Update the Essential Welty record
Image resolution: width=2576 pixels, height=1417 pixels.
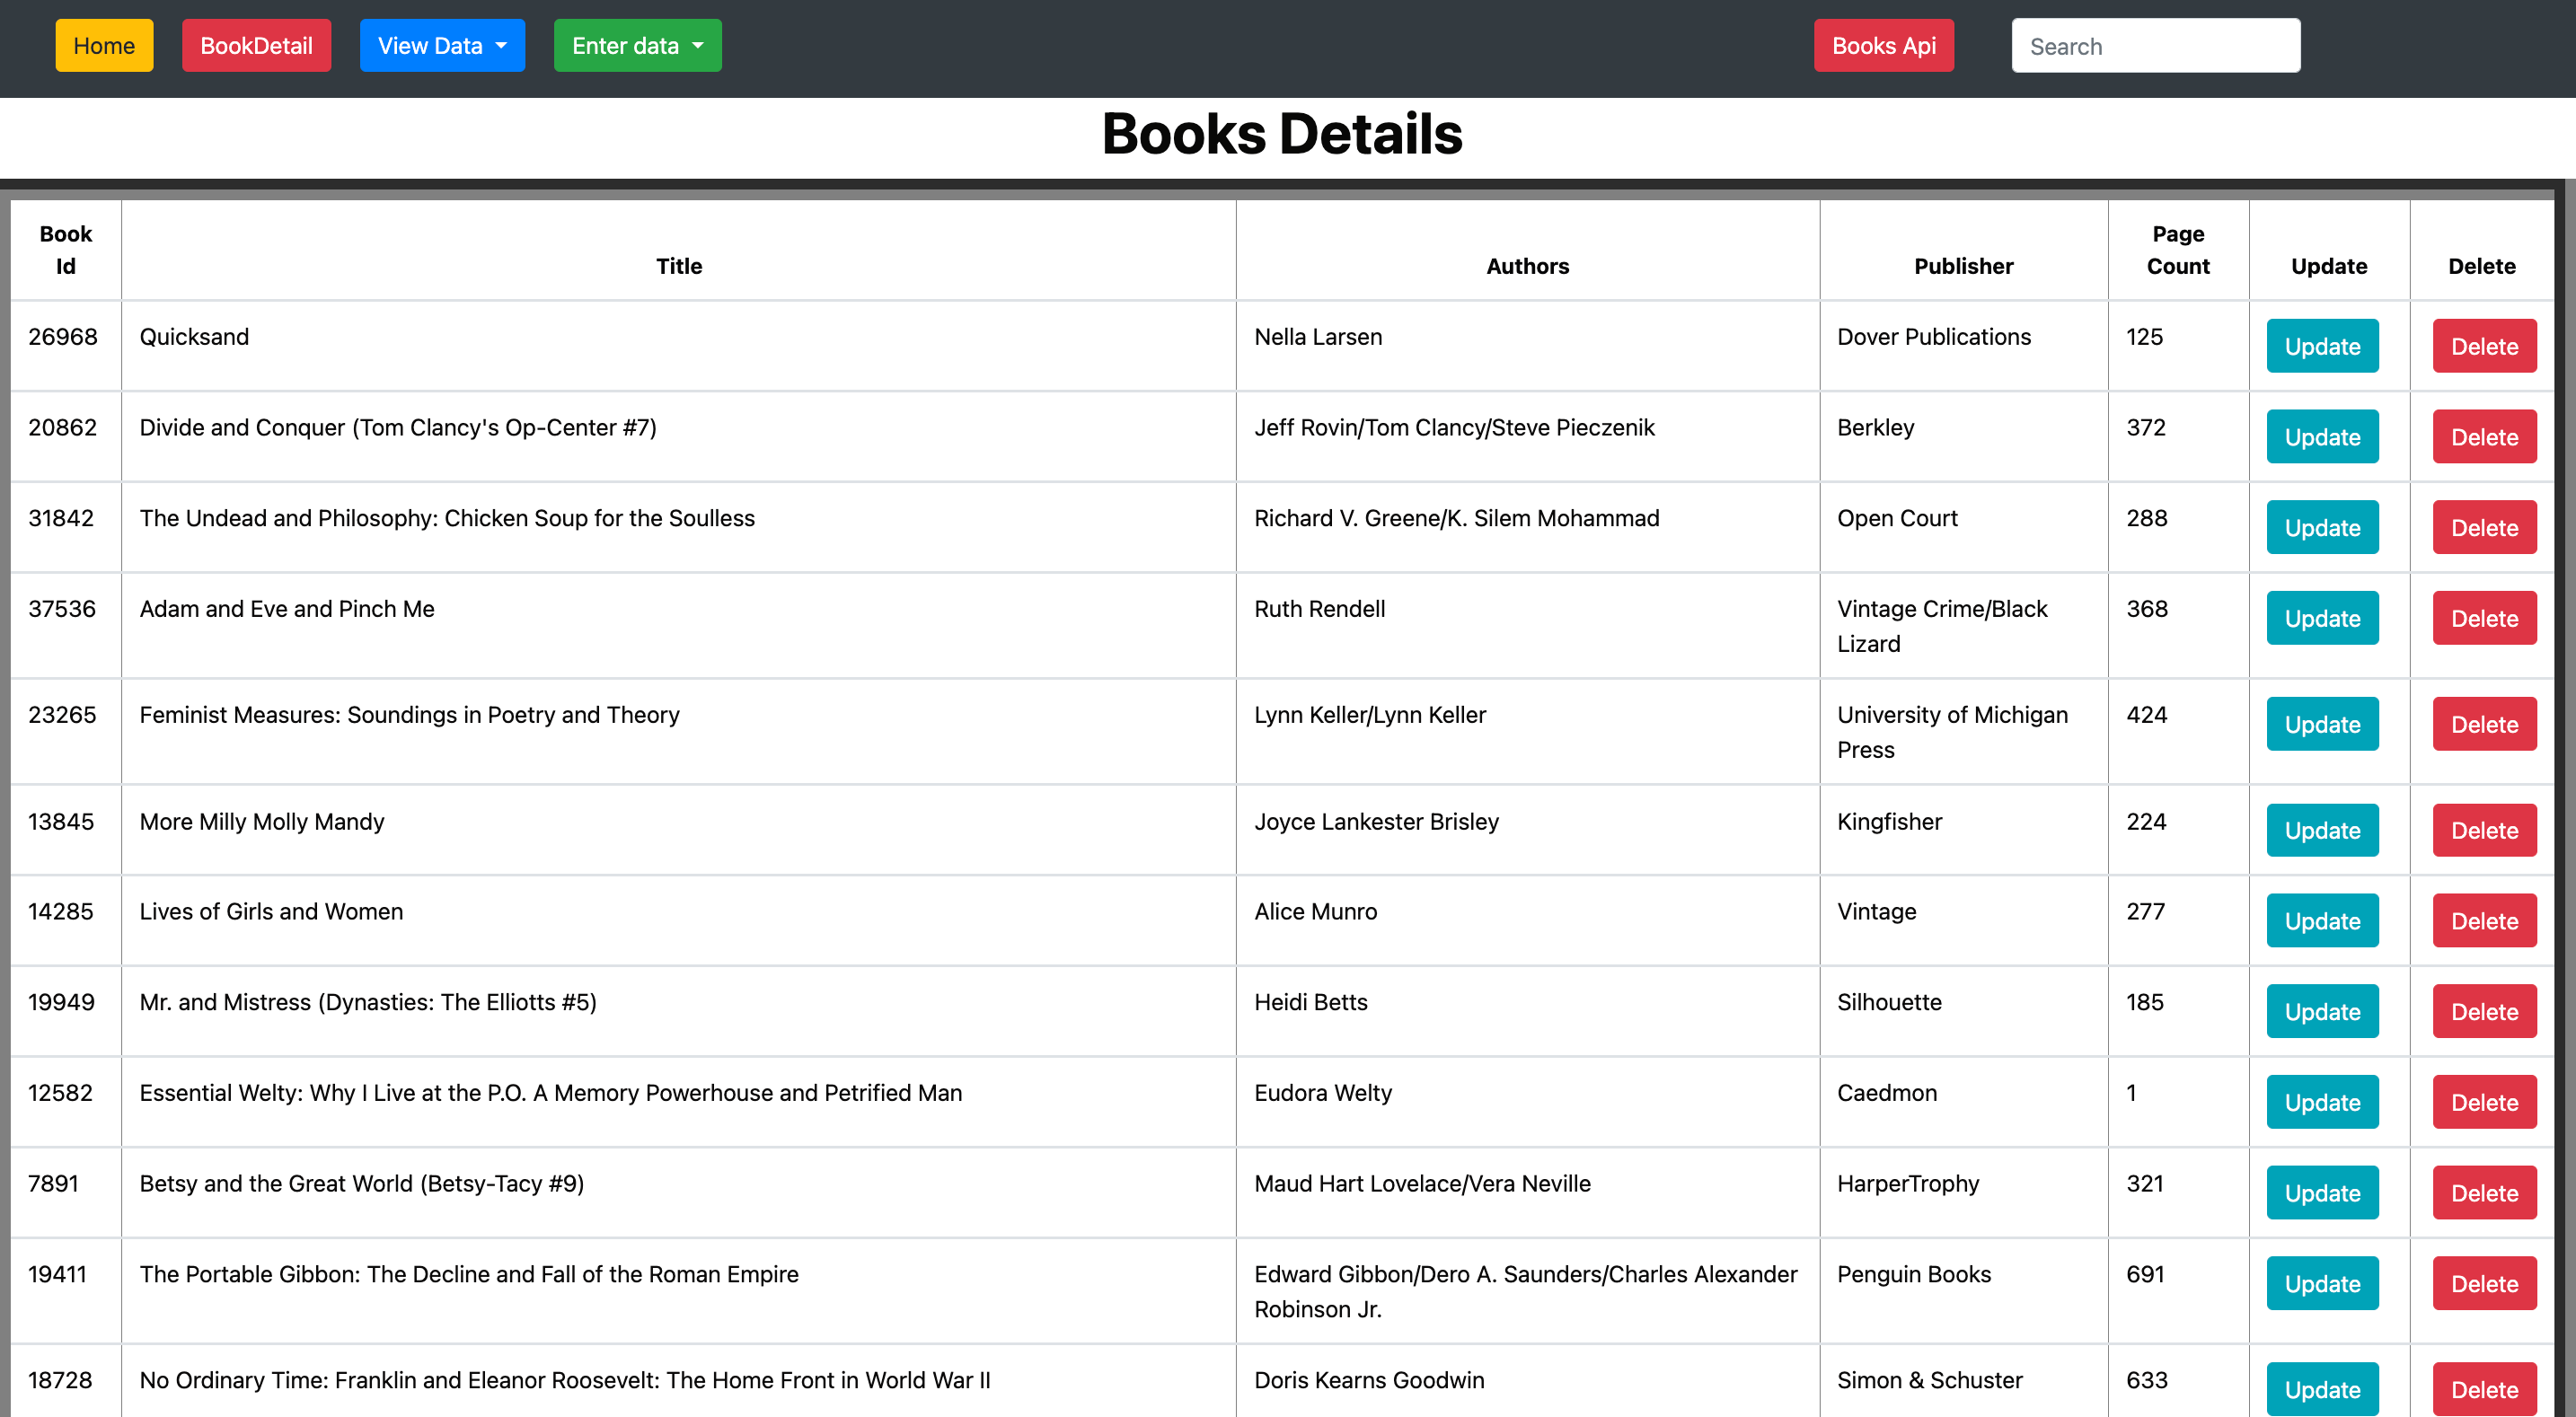[x=2322, y=1102]
